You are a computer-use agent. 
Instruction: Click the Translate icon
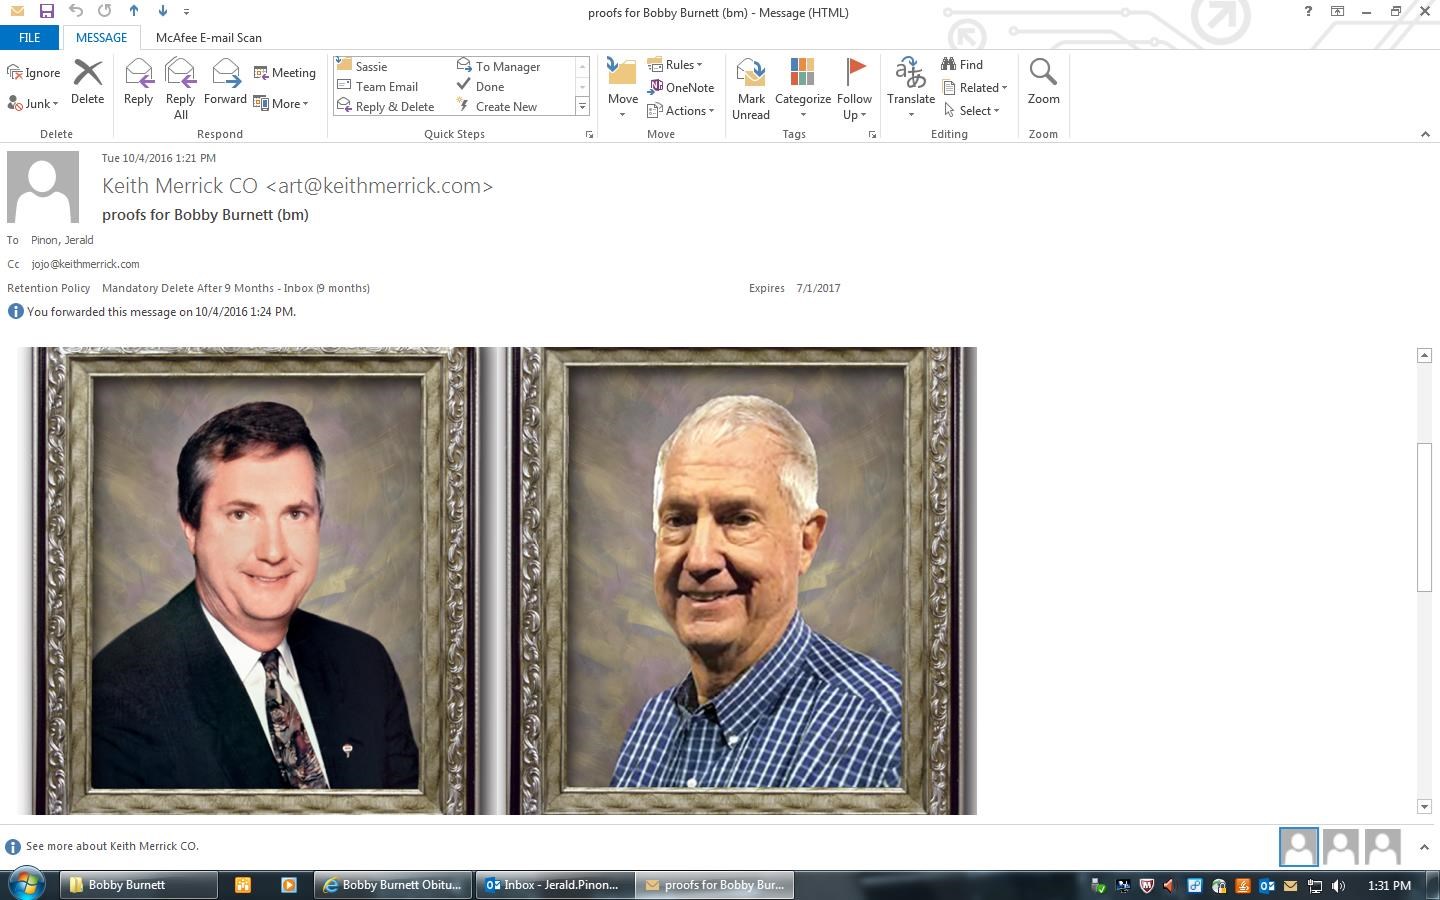tap(910, 82)
